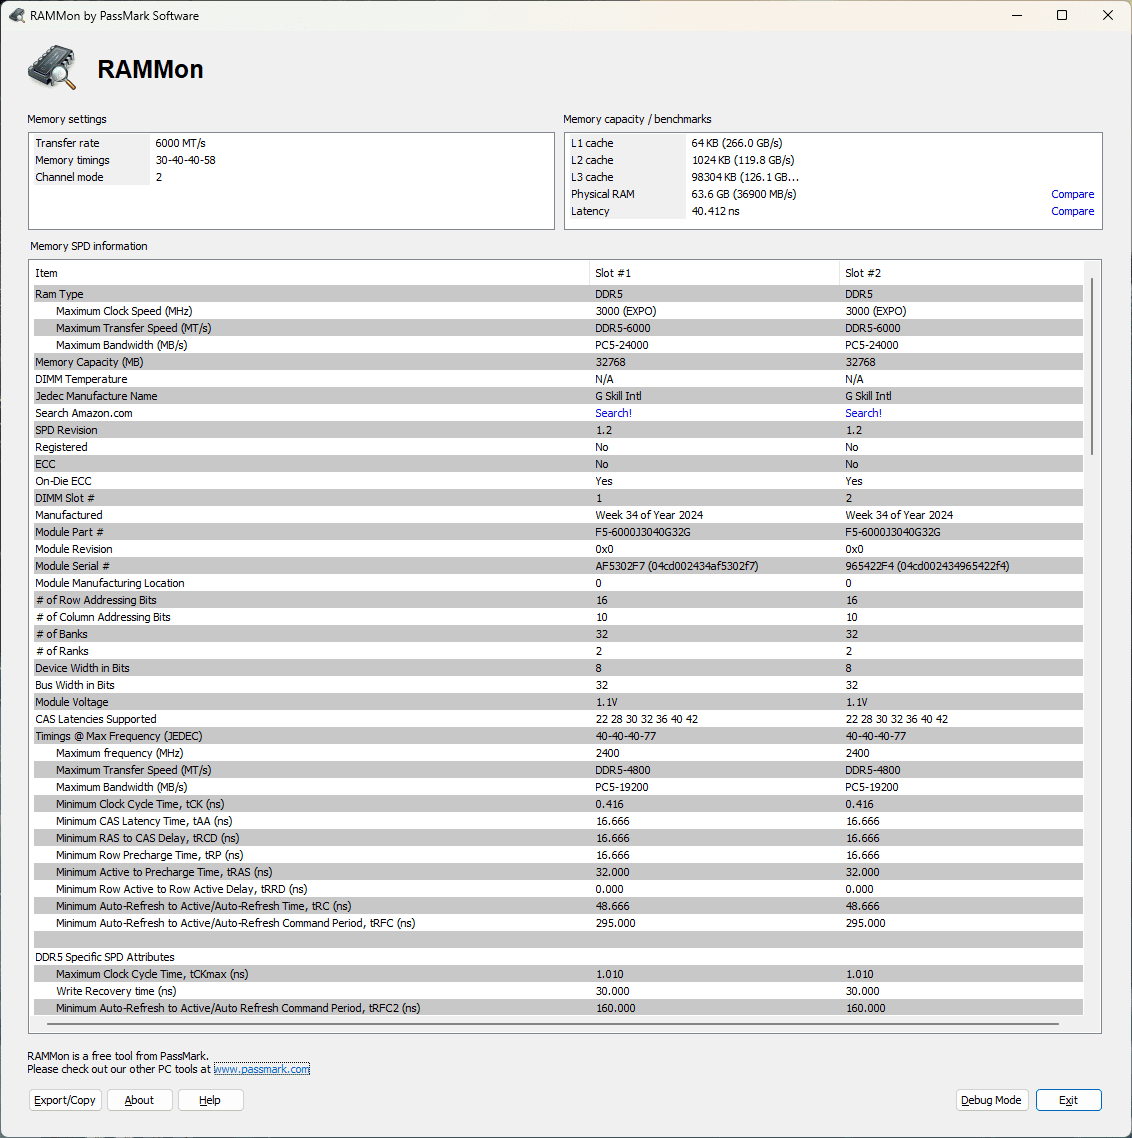Click the Item column header

[x=311, y=273]
